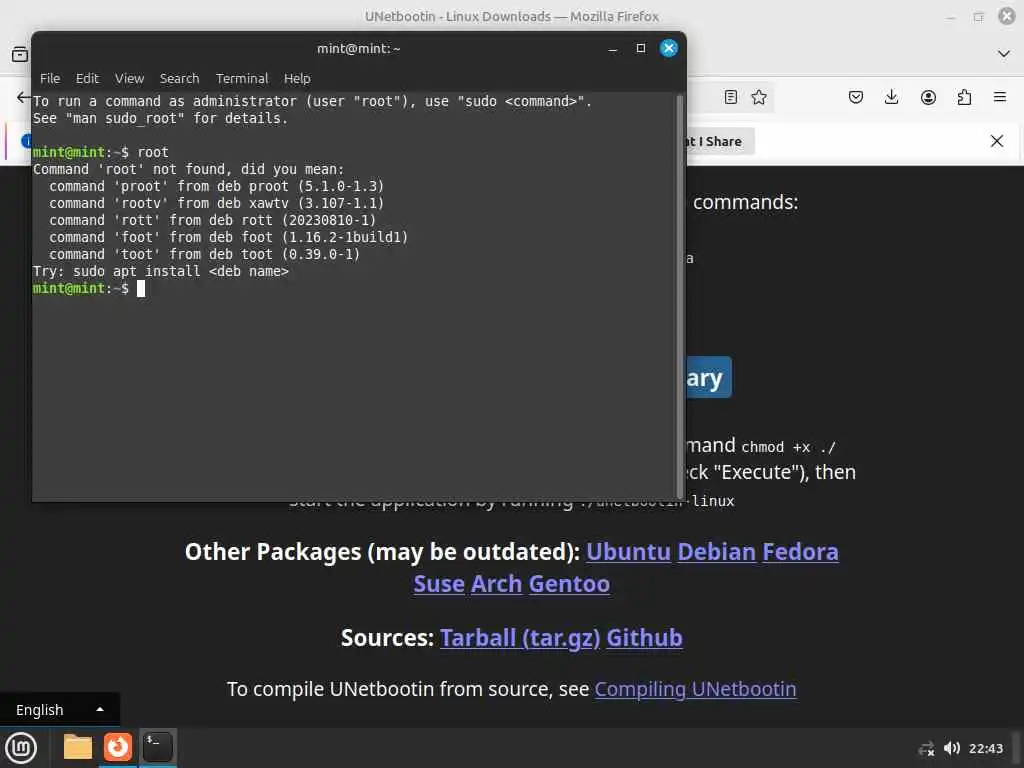Expand Firefox list all tabs chevron

pyautogui.click(x=1004, y=54)
